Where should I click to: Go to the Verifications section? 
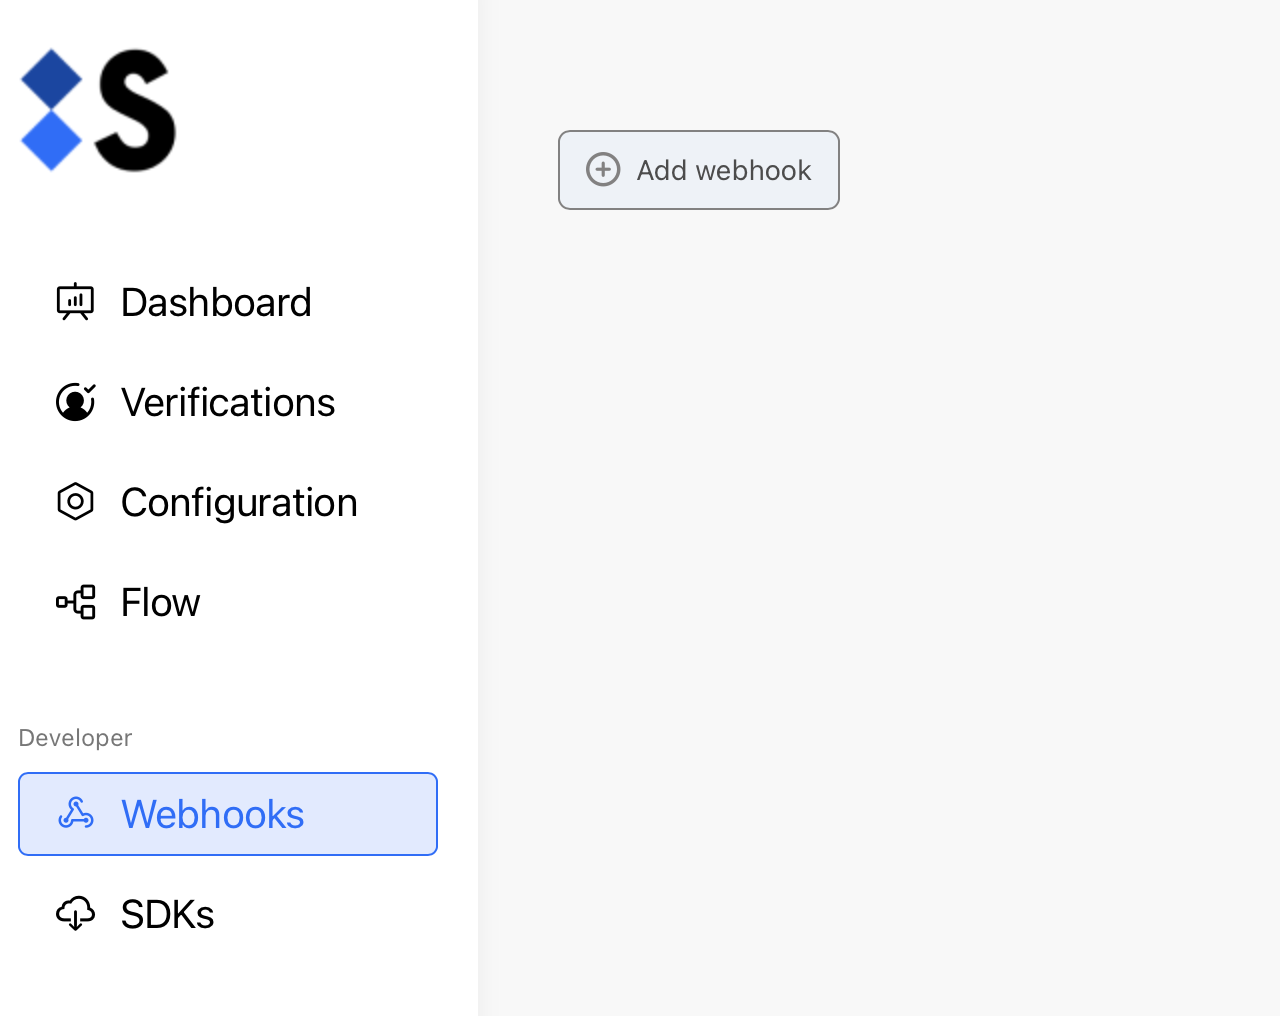tap(228, 402)
